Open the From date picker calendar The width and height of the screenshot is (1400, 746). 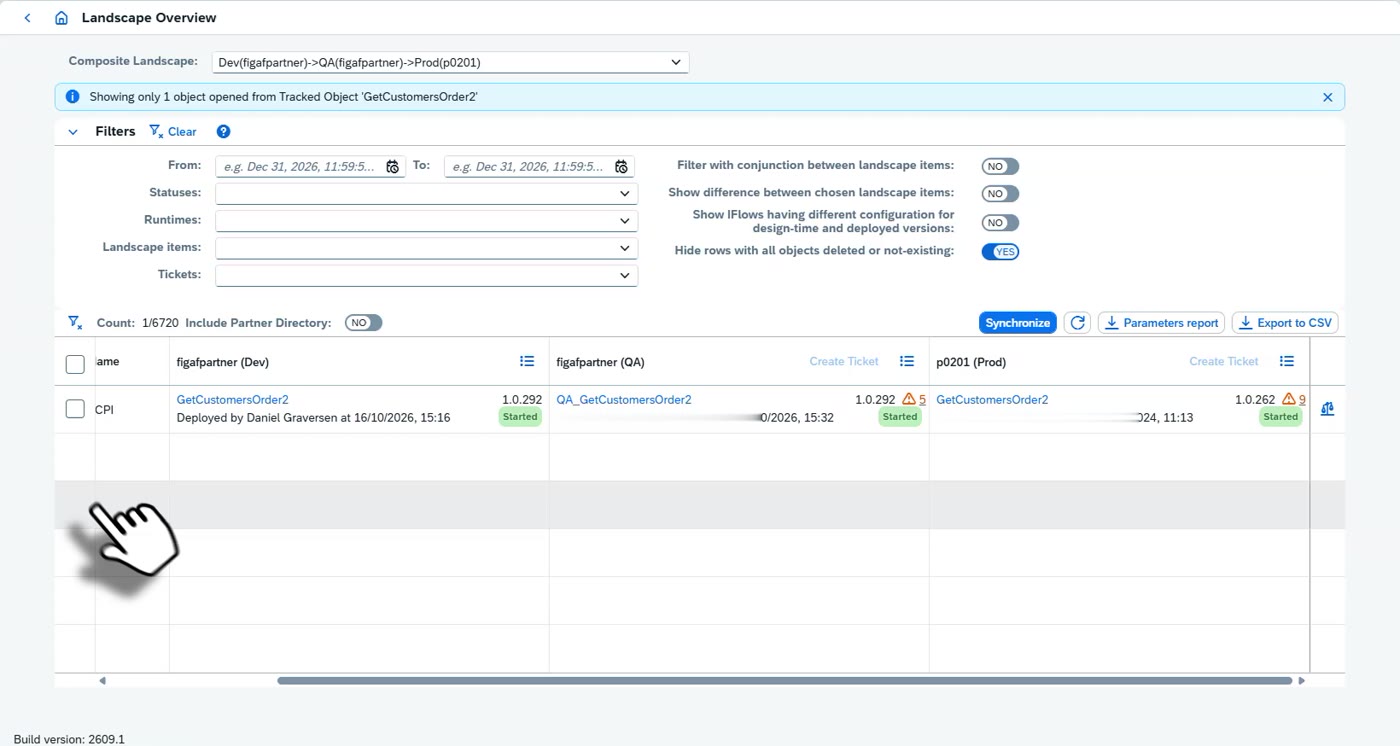pyautogui.click(x=393, y=167)
